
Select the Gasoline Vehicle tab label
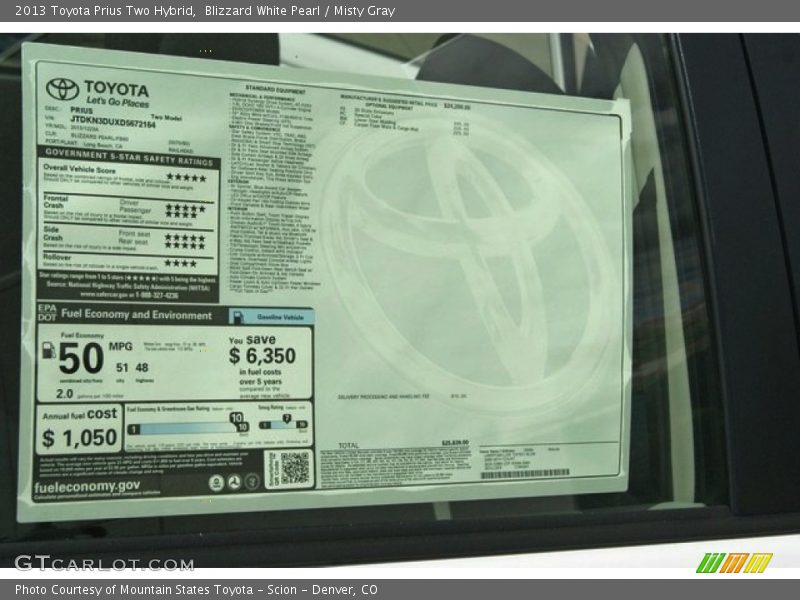278,317
